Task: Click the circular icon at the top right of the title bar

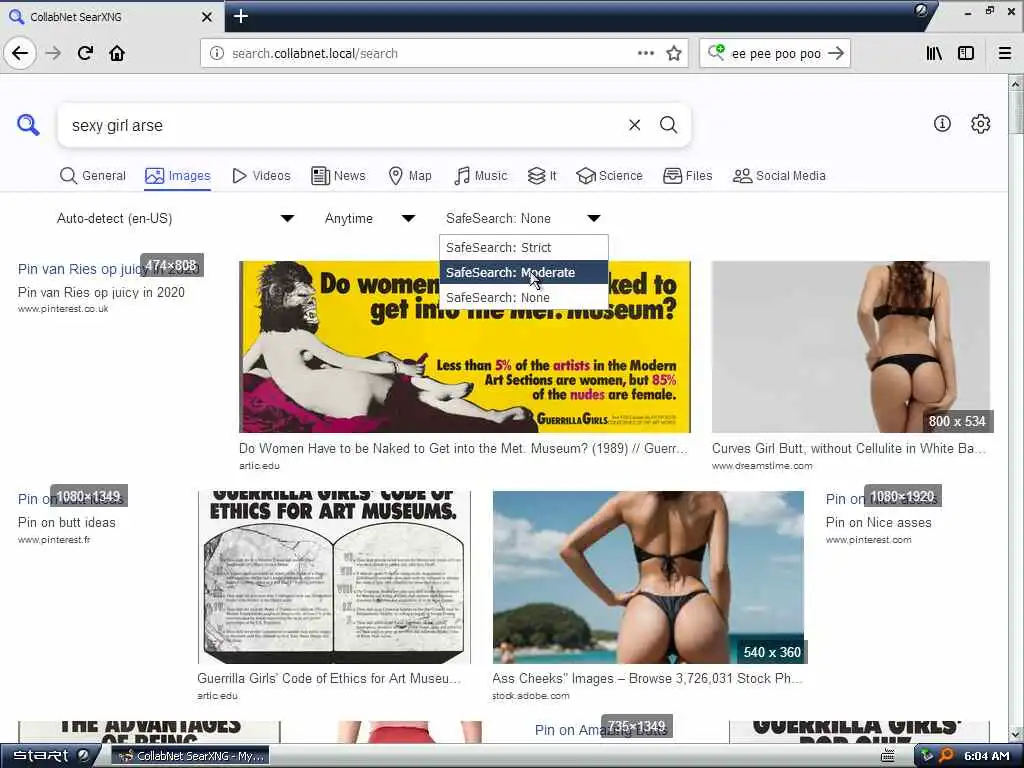Action: [x=921, y=10]
